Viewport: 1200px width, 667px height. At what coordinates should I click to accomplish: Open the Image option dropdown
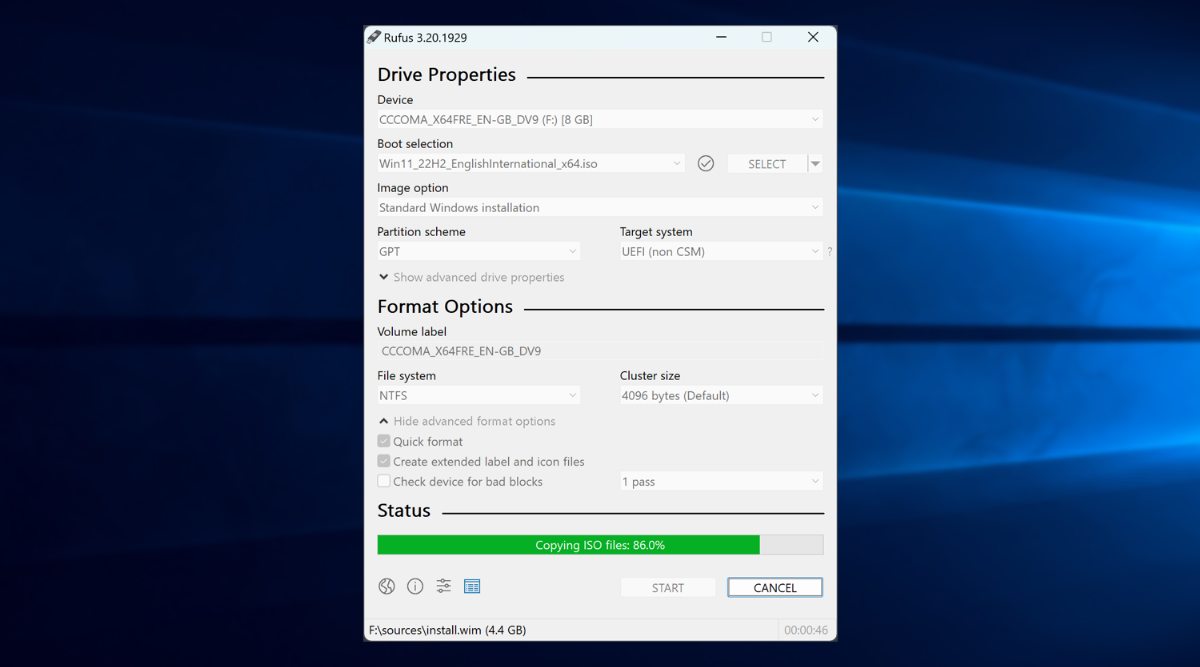600,207
